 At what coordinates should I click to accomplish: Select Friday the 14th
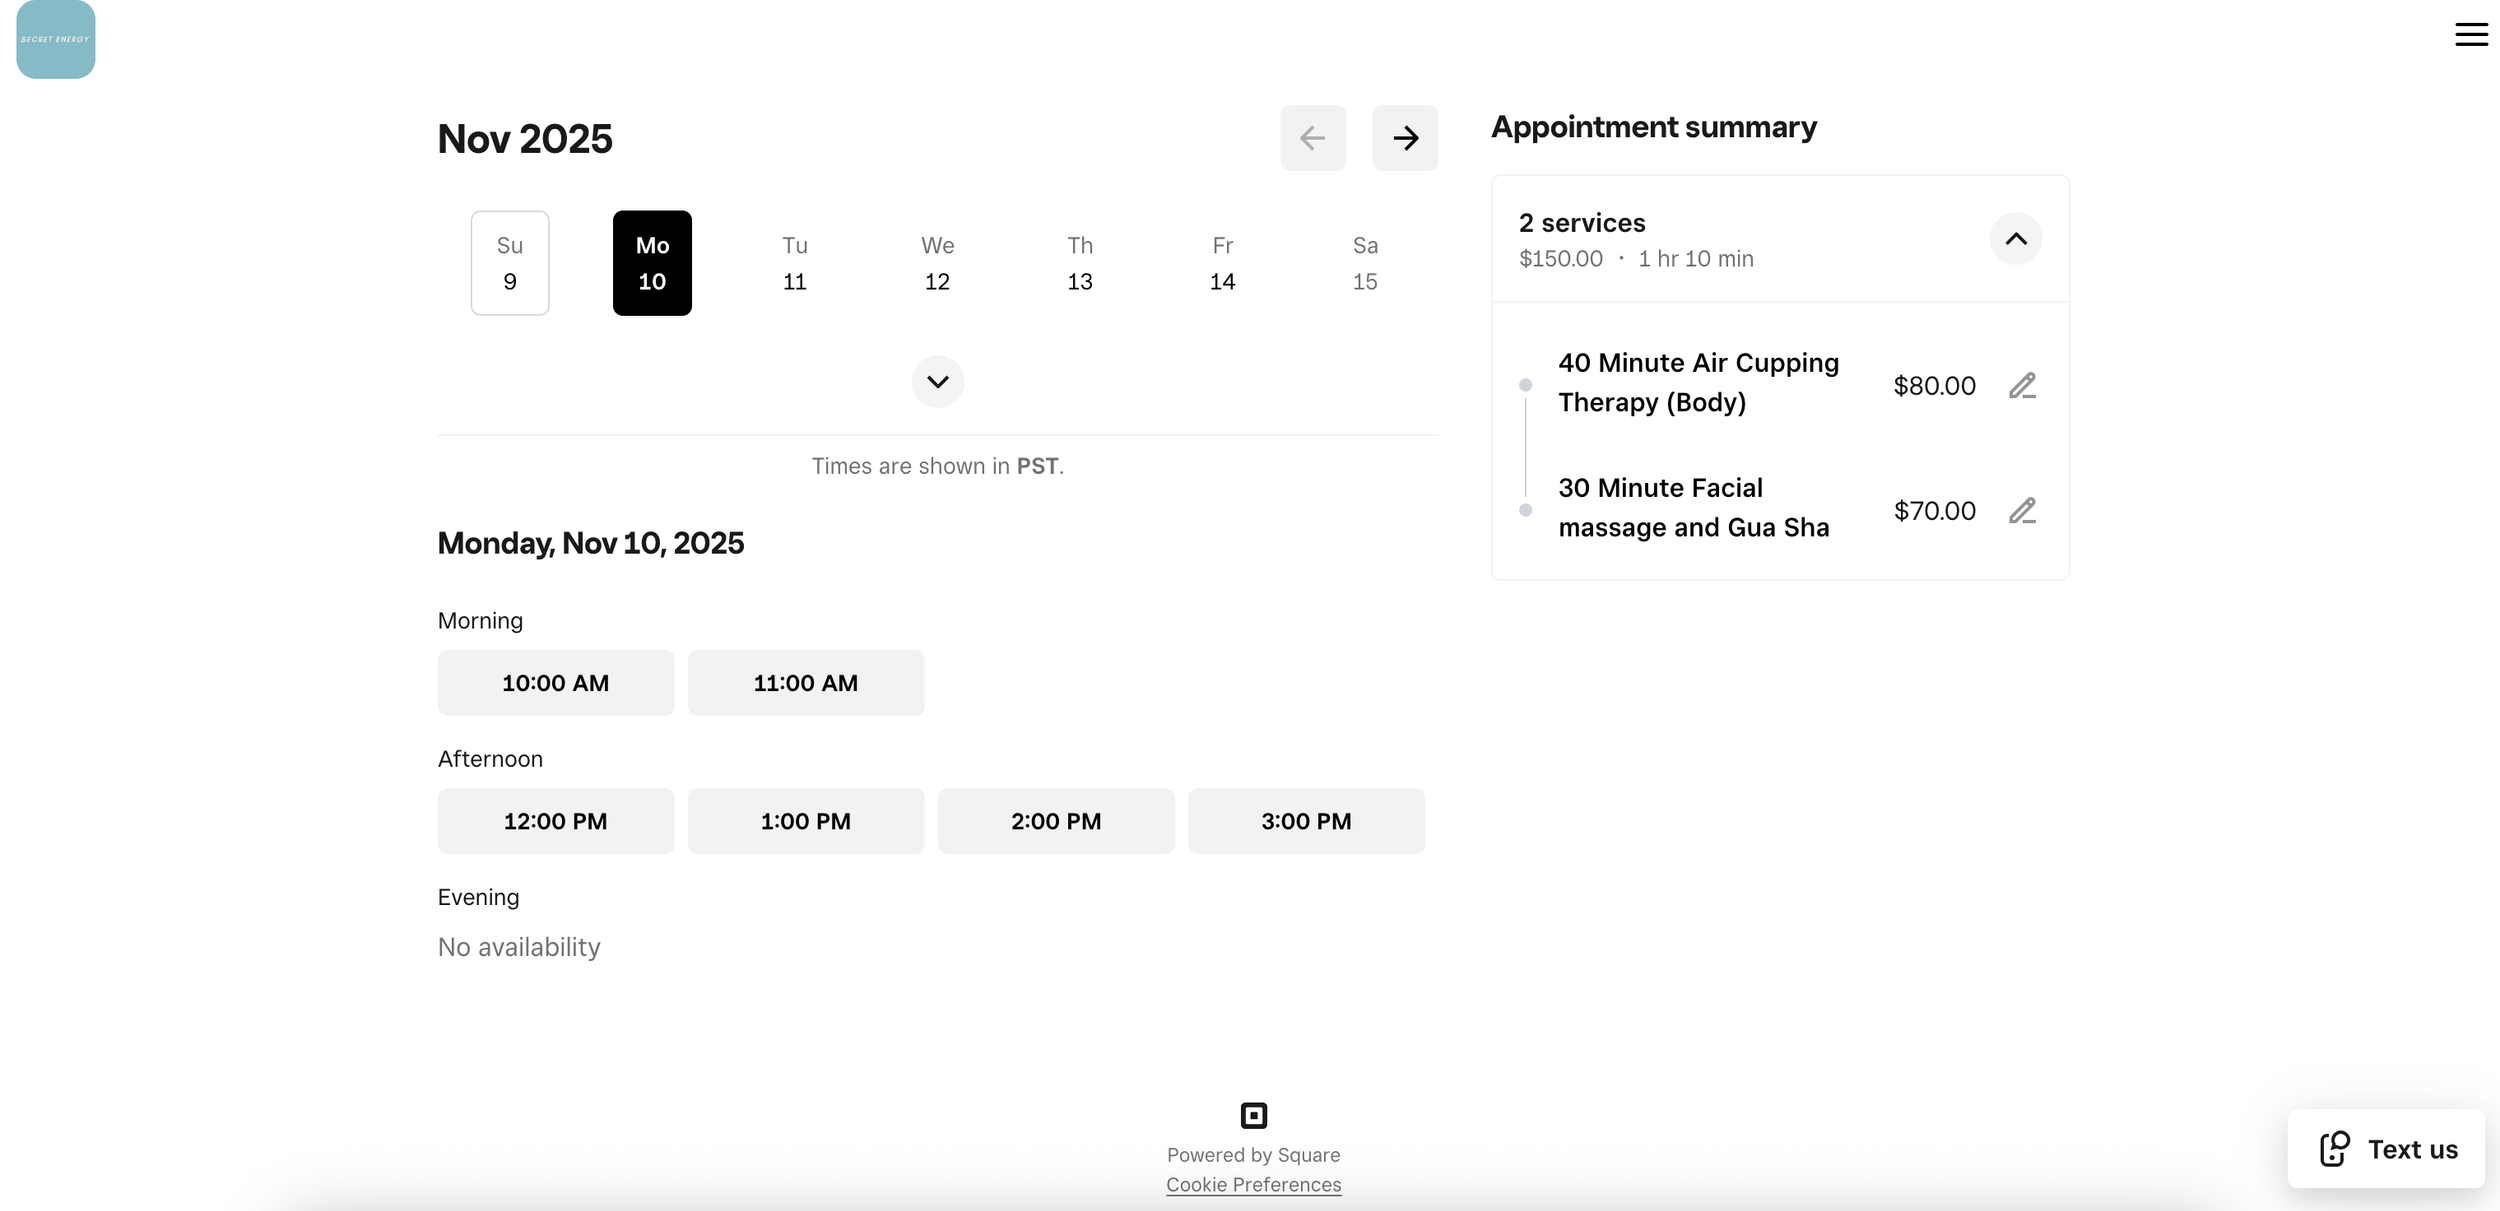[x=1222, y=263]
